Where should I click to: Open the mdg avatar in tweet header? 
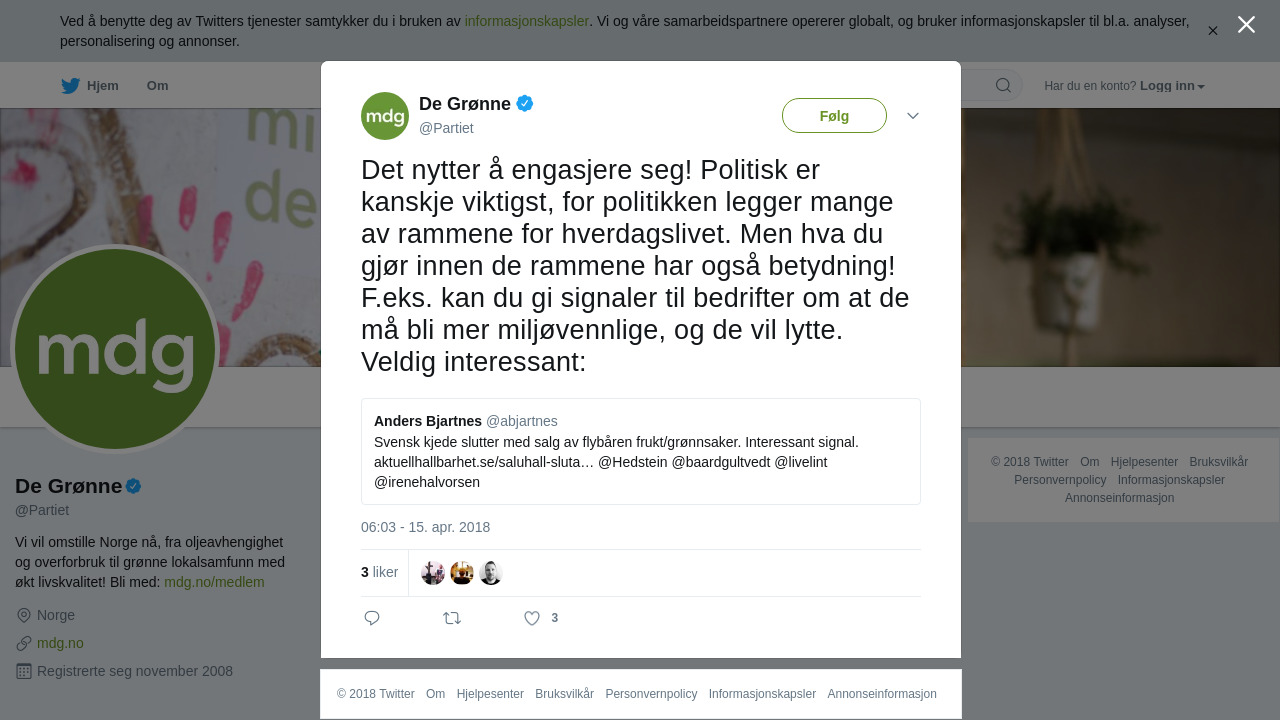click(x=385, y=116)
